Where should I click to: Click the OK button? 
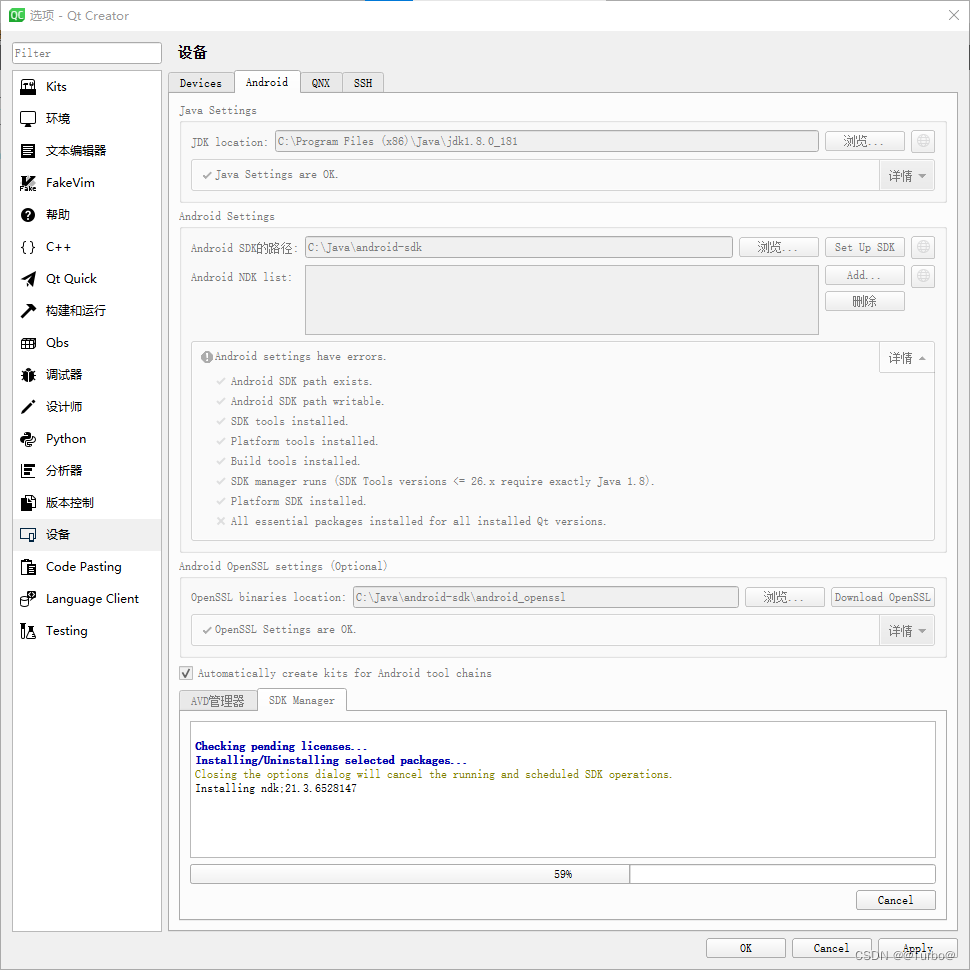745,948
